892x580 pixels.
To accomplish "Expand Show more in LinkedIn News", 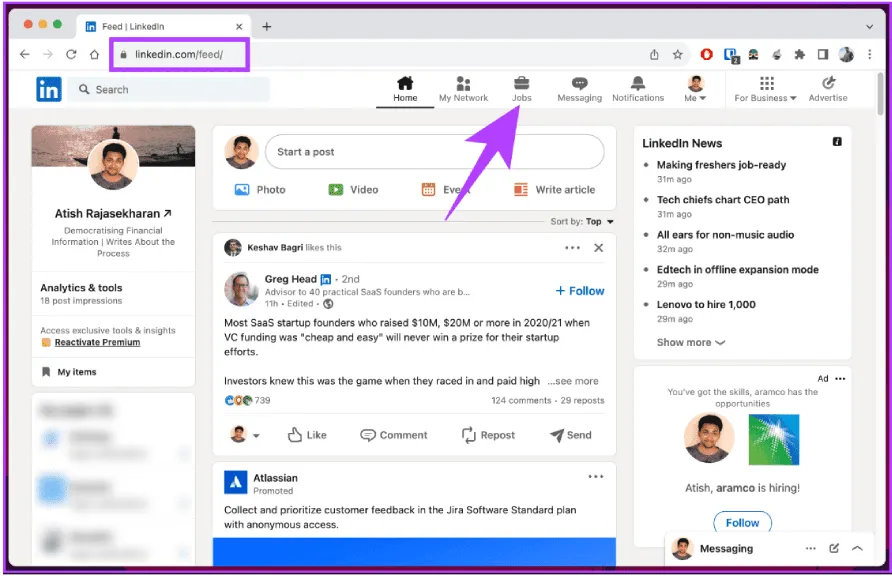I will pos(690,342).
